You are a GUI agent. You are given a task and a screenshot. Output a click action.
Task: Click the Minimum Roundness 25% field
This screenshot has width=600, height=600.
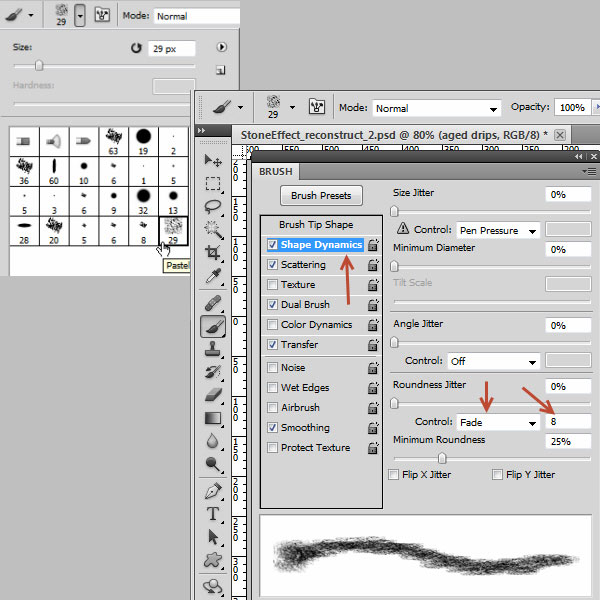pyautogui.click(x=568, y=442)
